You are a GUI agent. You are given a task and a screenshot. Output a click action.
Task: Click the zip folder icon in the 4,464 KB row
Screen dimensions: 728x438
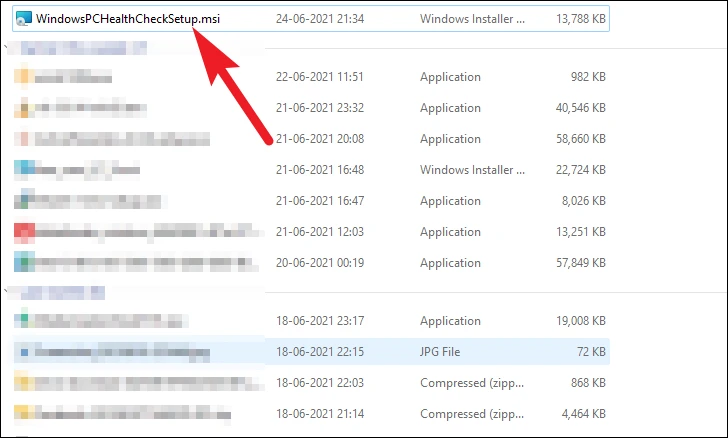24,413
